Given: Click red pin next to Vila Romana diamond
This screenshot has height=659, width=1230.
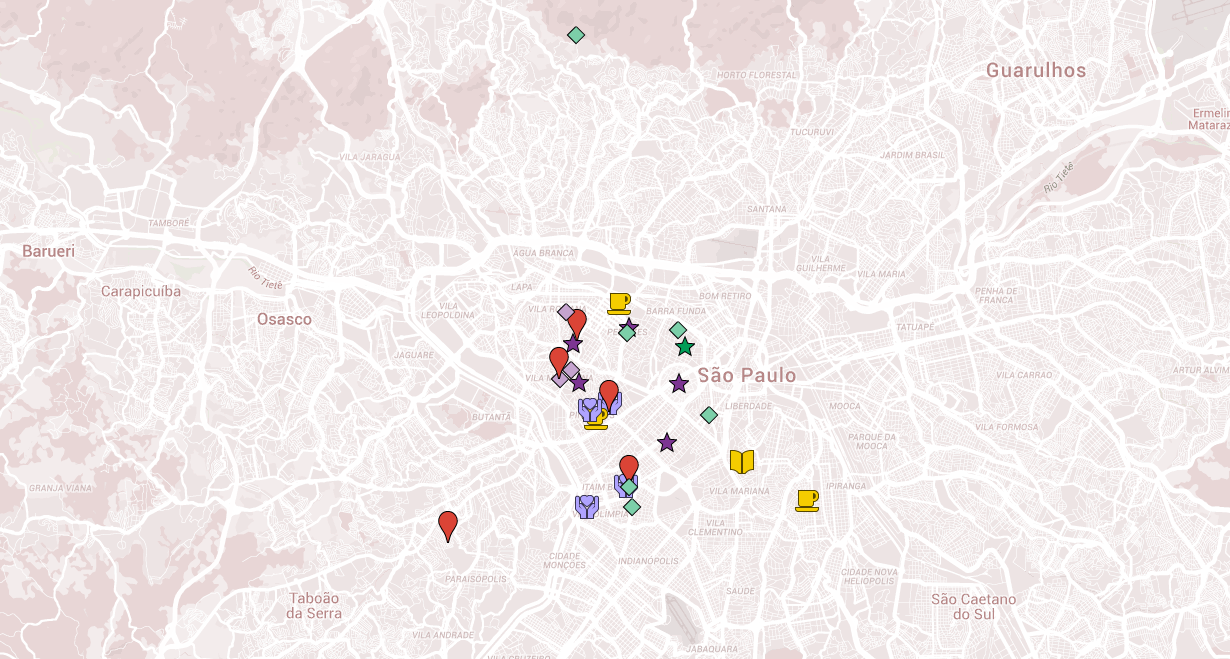Looking at the screenshot, I should (577, 324).
